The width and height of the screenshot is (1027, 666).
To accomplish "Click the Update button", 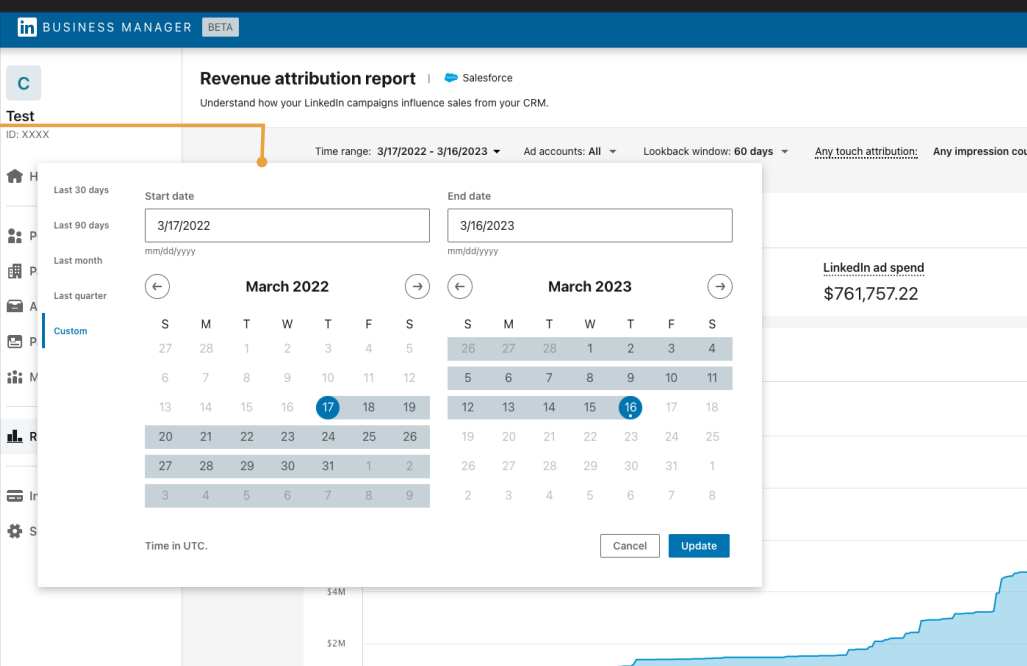I will [698, 546].
